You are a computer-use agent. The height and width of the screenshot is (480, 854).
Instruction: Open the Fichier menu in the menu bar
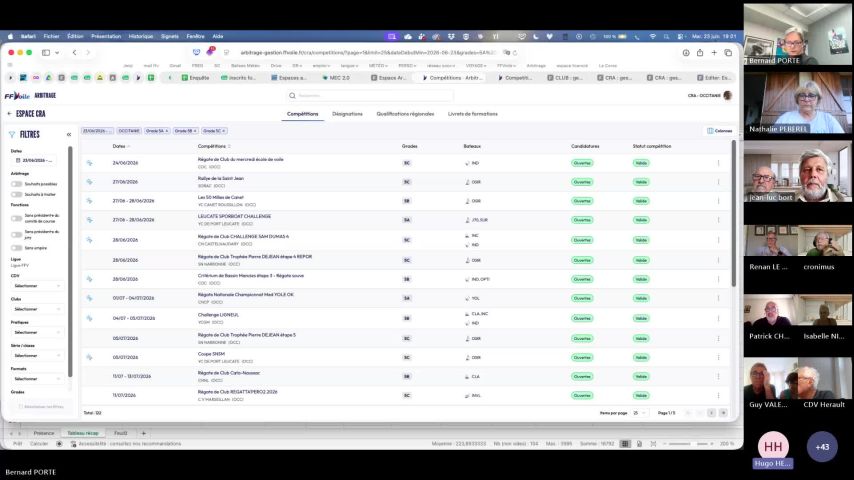tap(51, 37)
